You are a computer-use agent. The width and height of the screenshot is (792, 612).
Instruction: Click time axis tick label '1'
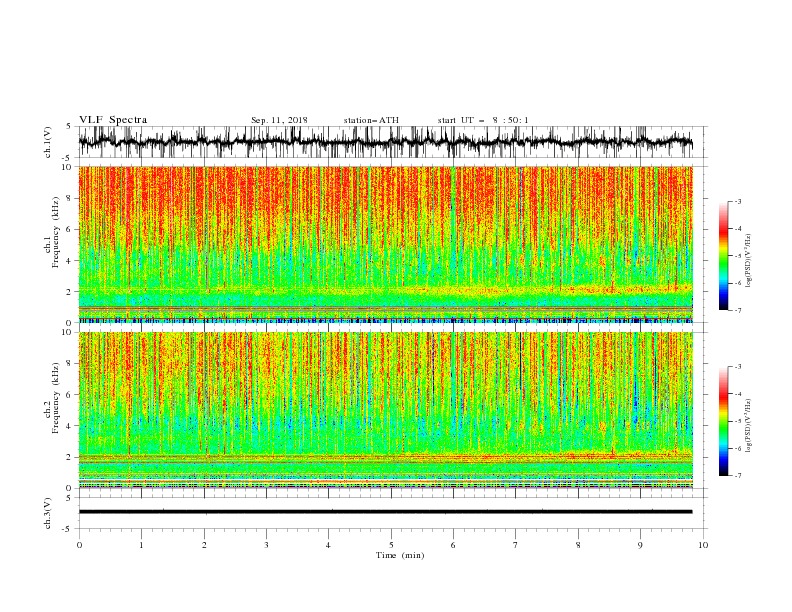pos(142,545)
